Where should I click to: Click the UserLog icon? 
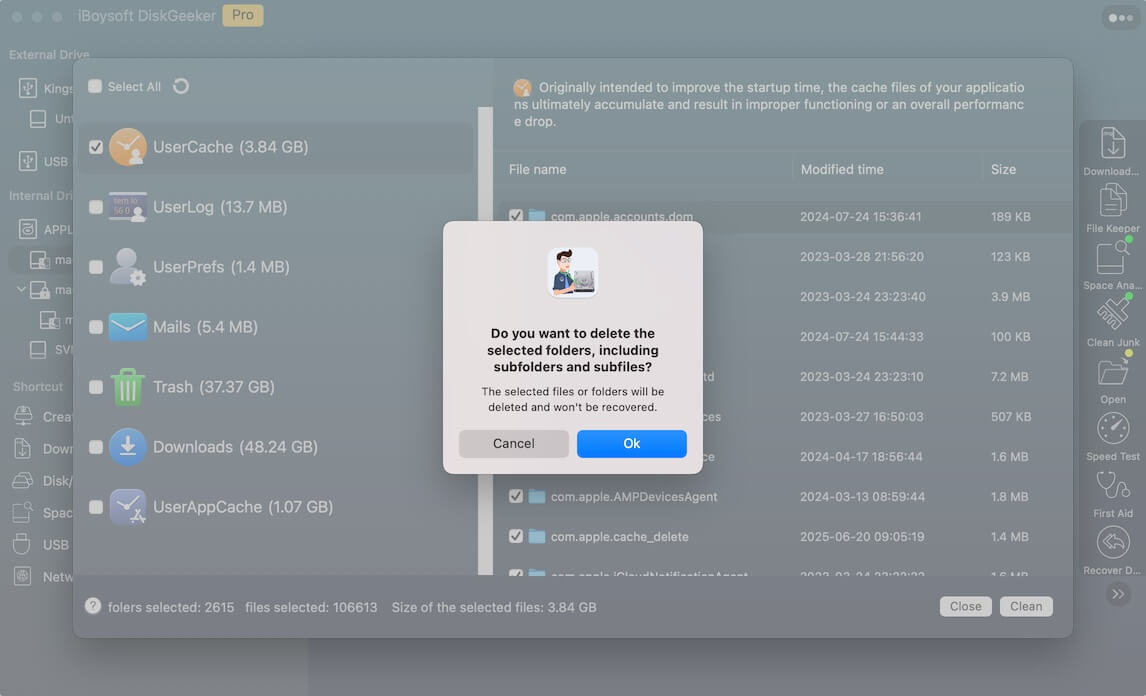pyautogui.click(x=128, y=207)
